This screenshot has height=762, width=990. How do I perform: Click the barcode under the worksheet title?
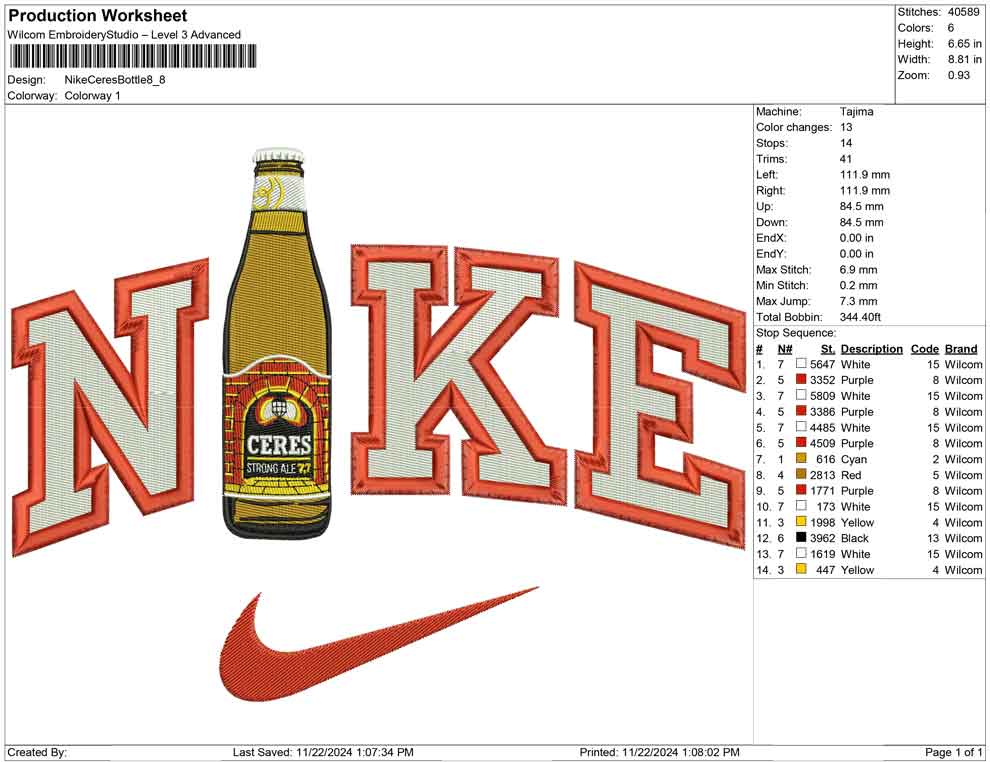tap(132, 56)
